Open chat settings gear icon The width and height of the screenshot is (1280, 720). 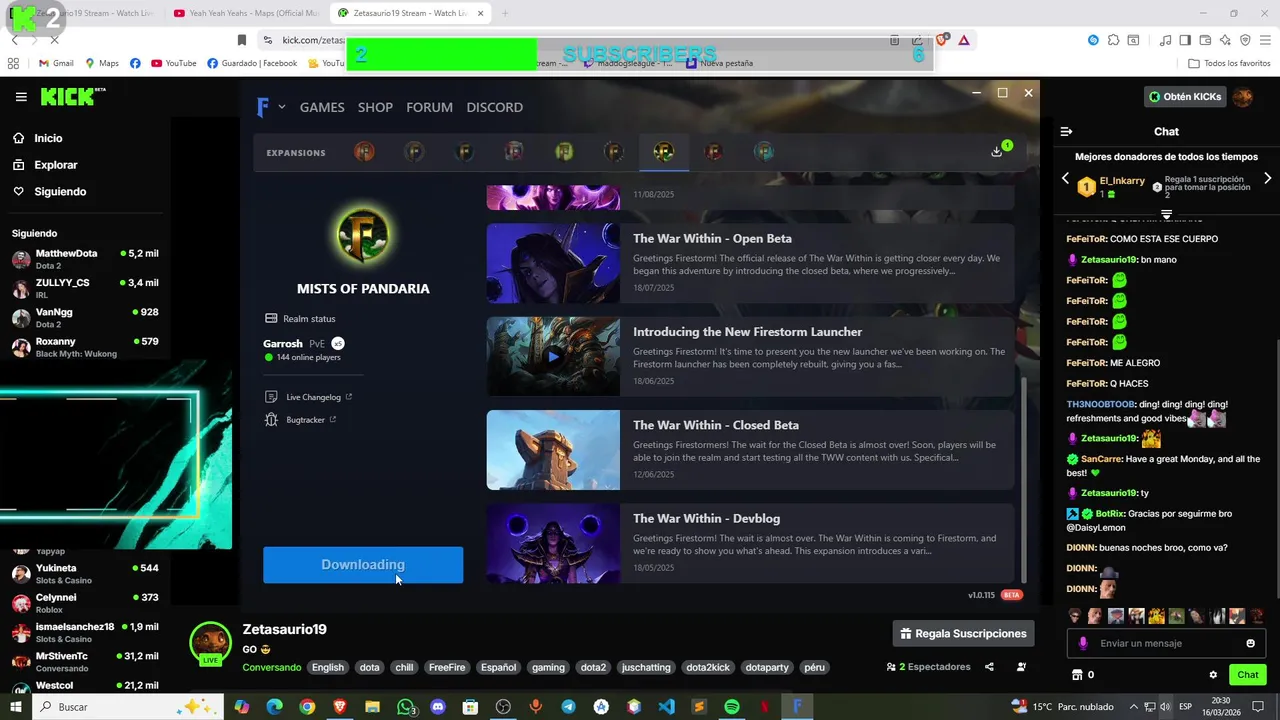pos(1213,675)
